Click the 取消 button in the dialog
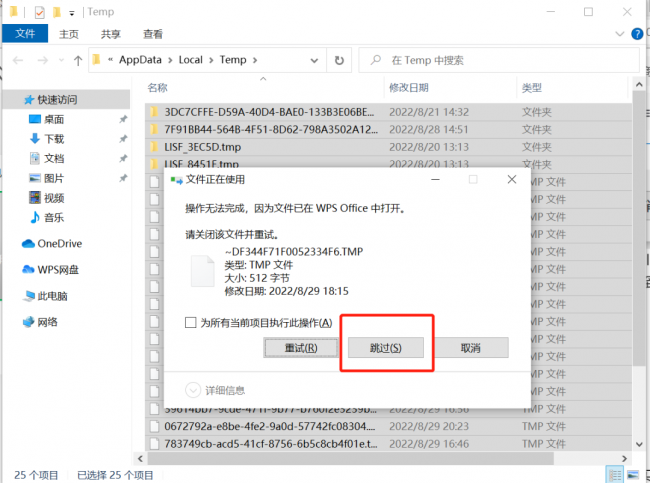Image resolution: width=650 pixels, height=483 pixels. pos(471,348)
